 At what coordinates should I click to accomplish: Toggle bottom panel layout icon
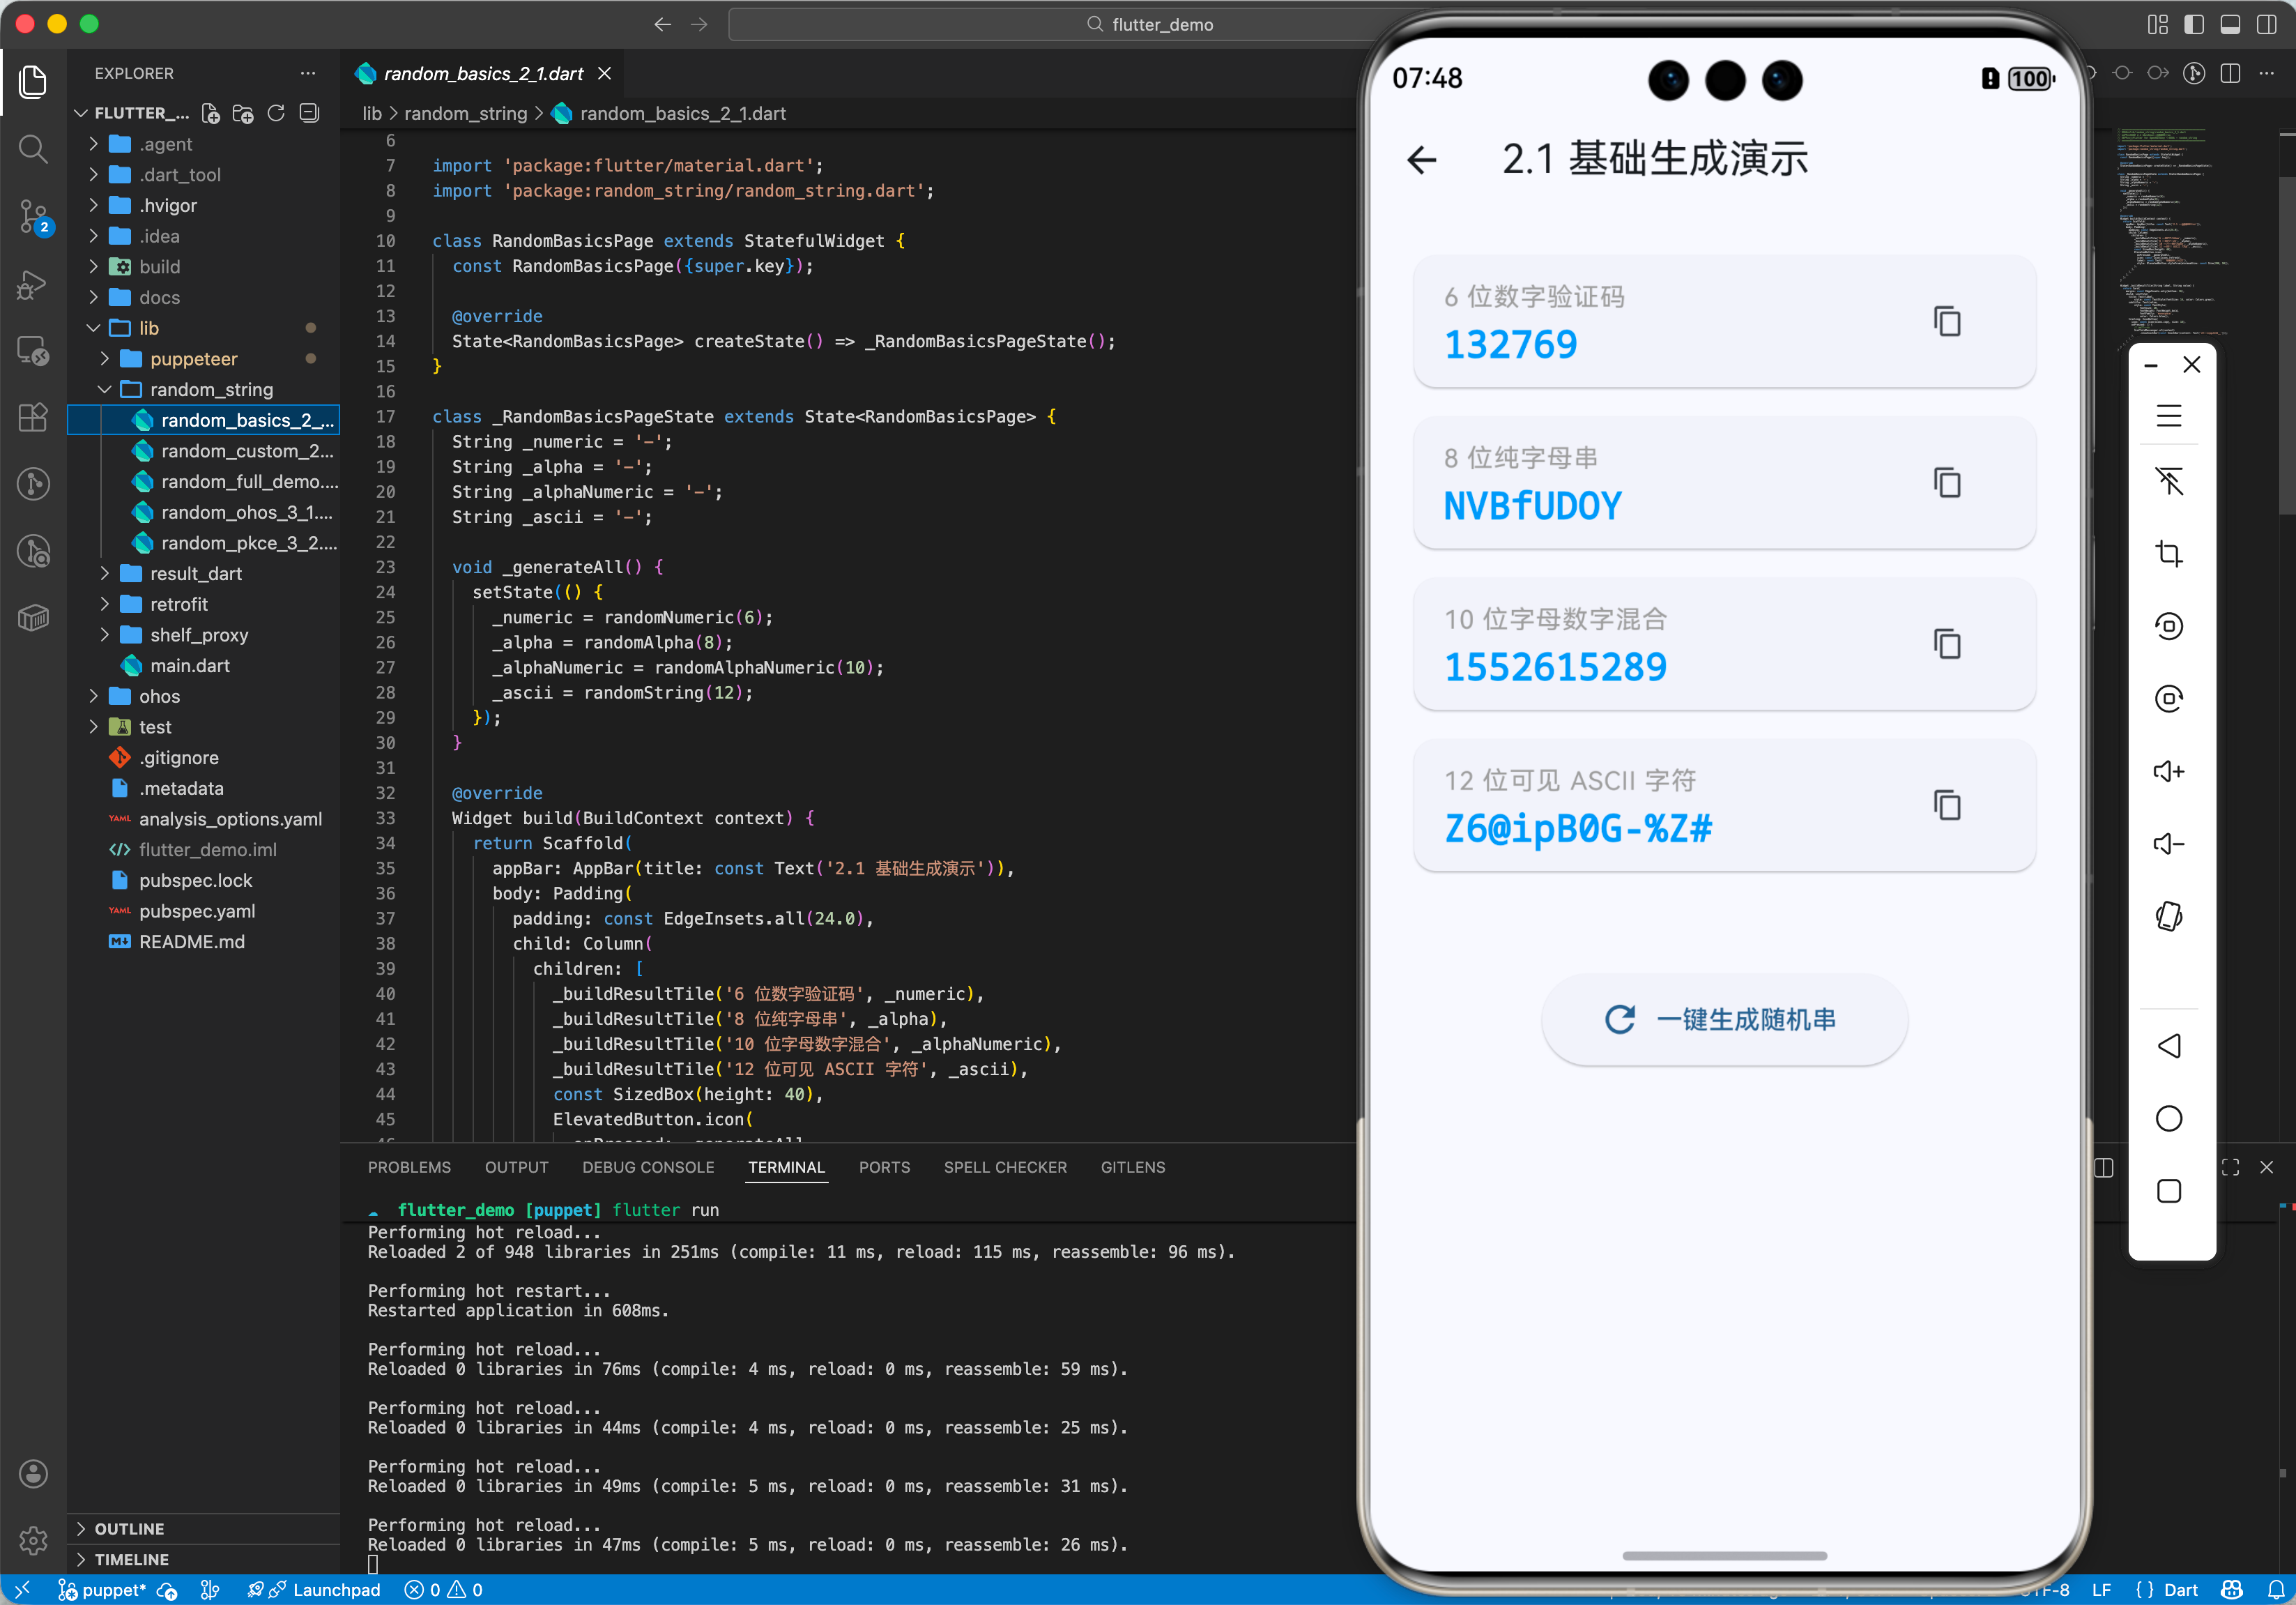click(x=2230, y=24)
